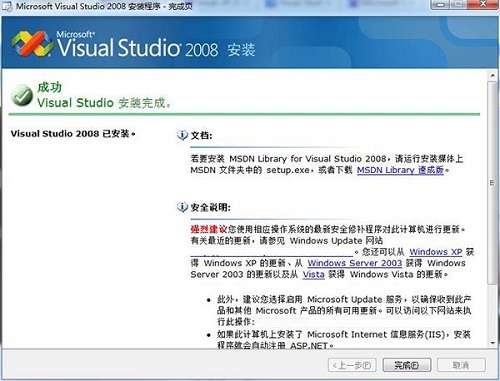Click the scrollbar track below the thumb
The image size is (500, 381).
(493, 311)
